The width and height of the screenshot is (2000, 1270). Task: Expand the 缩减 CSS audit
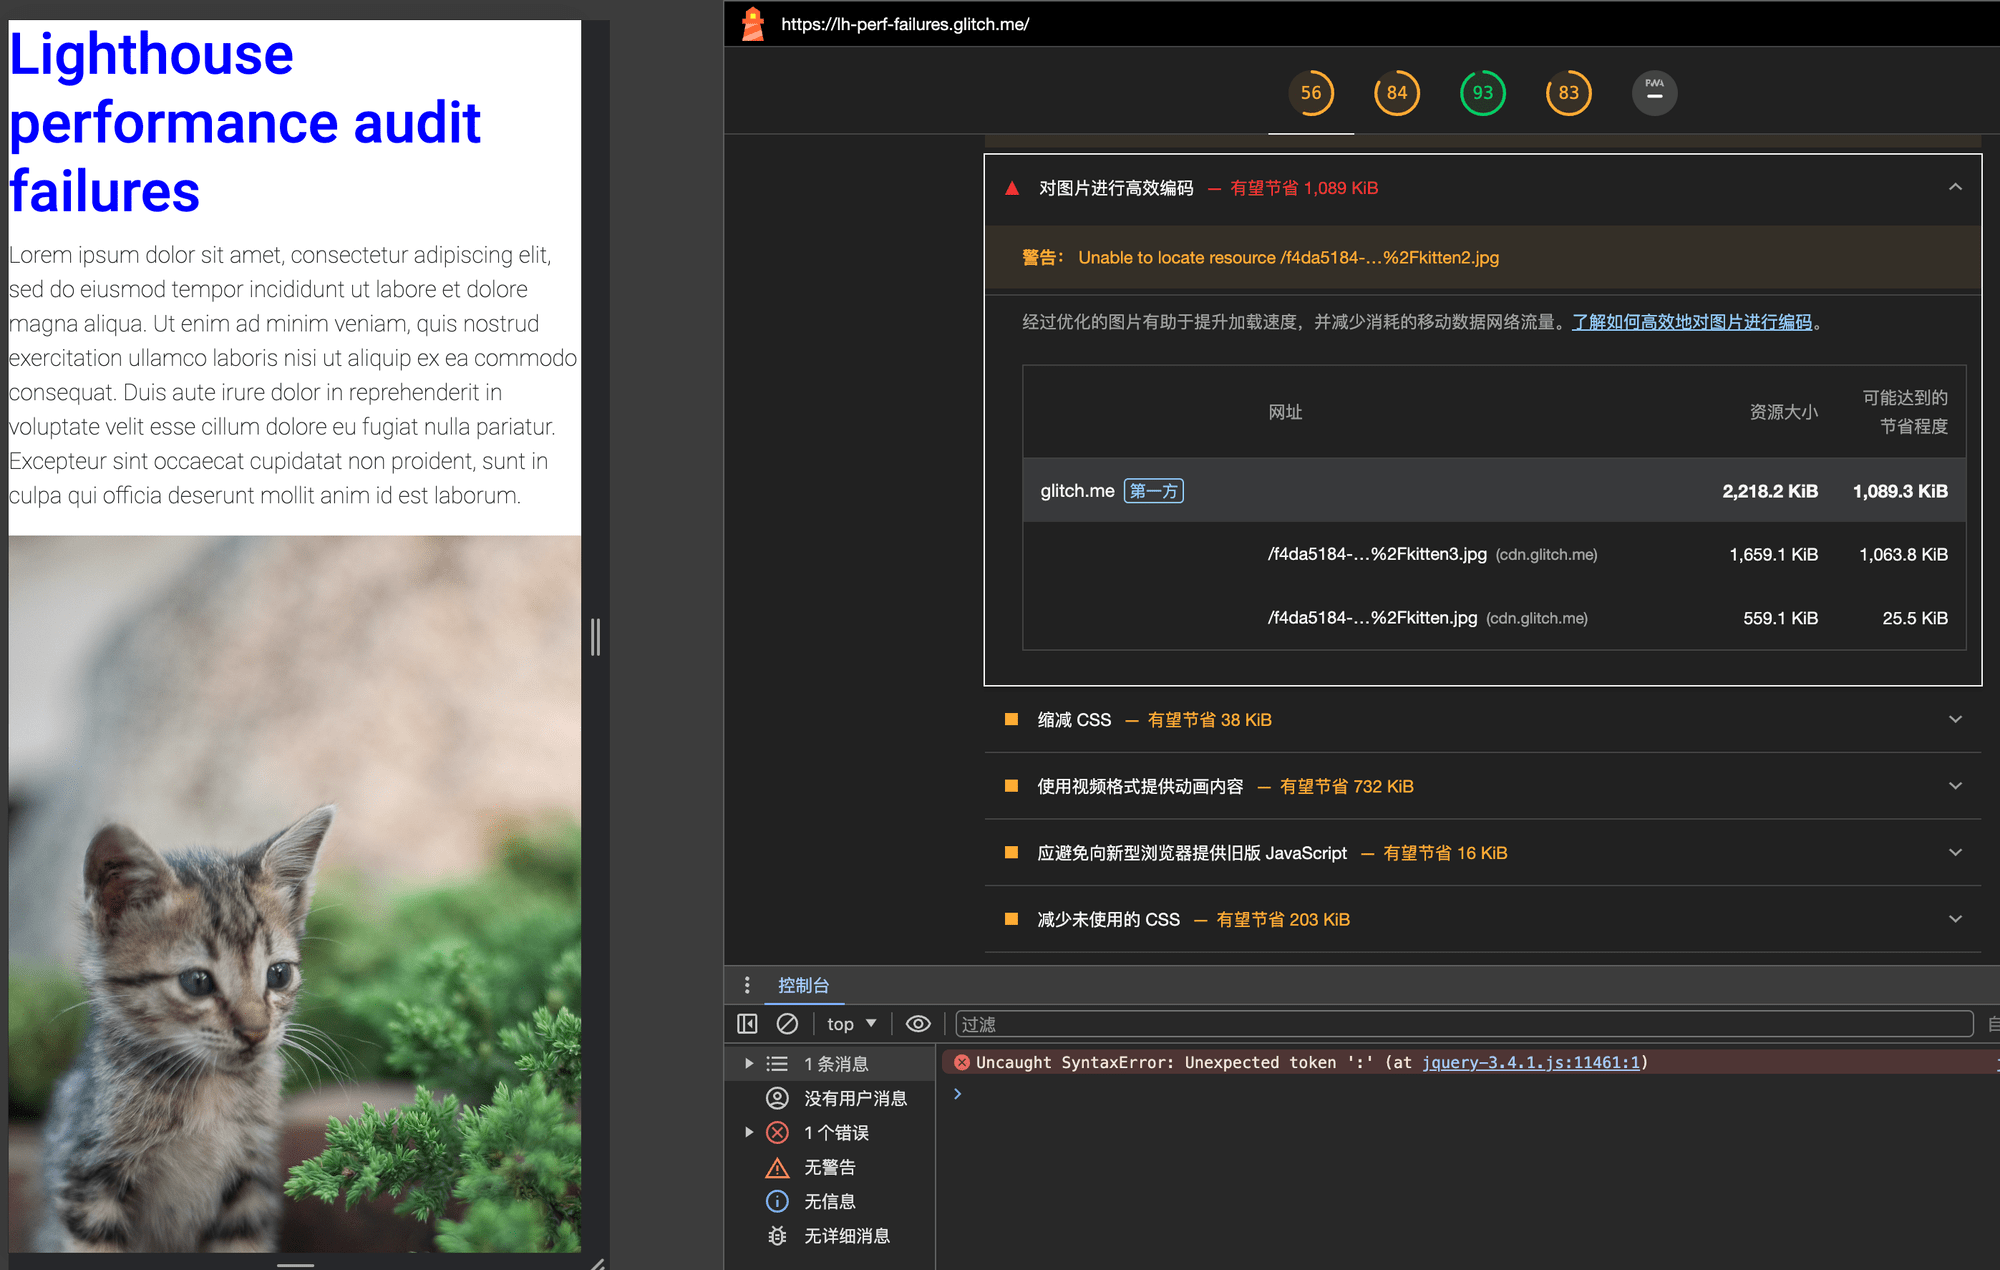(x=1955, y=720)
